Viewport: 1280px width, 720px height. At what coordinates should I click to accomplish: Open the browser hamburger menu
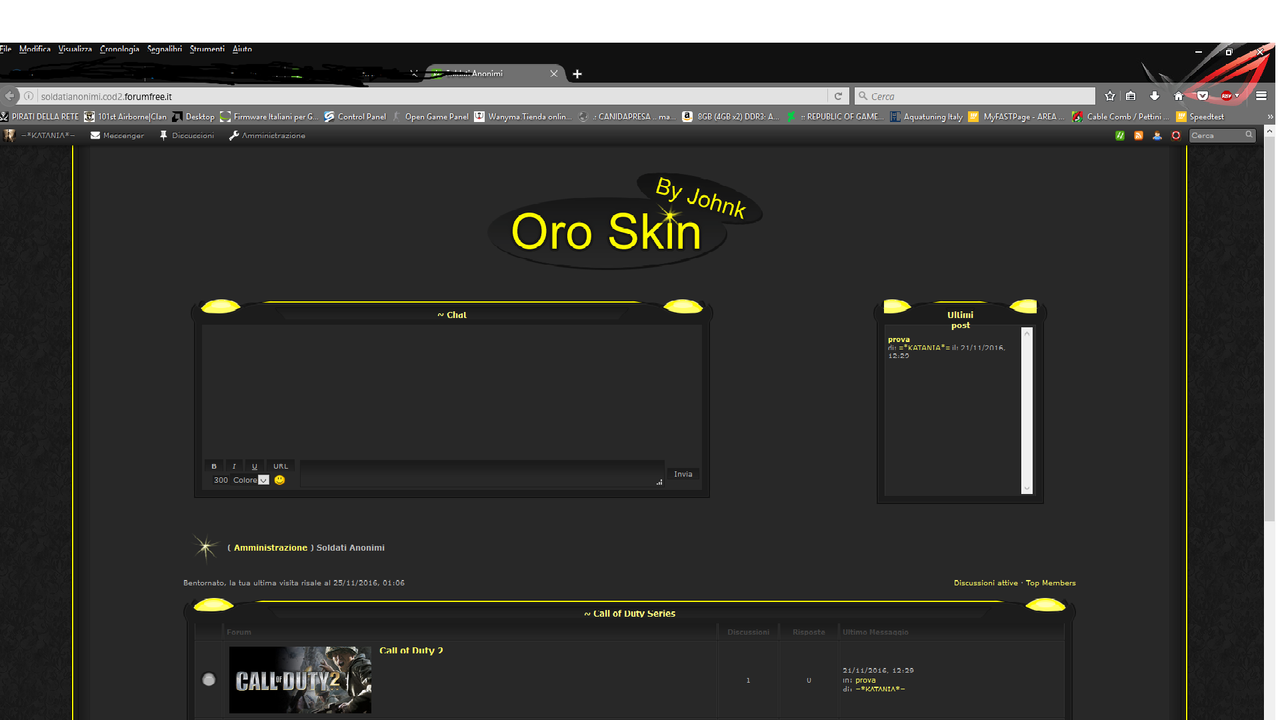(x=1261, y=96)
